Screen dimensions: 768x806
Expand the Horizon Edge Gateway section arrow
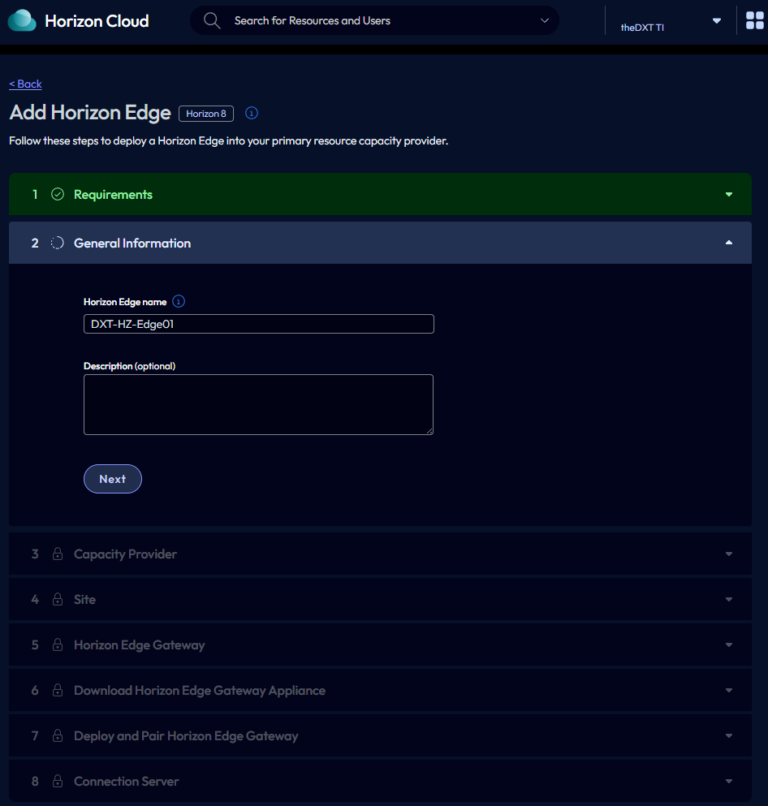tap(729, 645)
